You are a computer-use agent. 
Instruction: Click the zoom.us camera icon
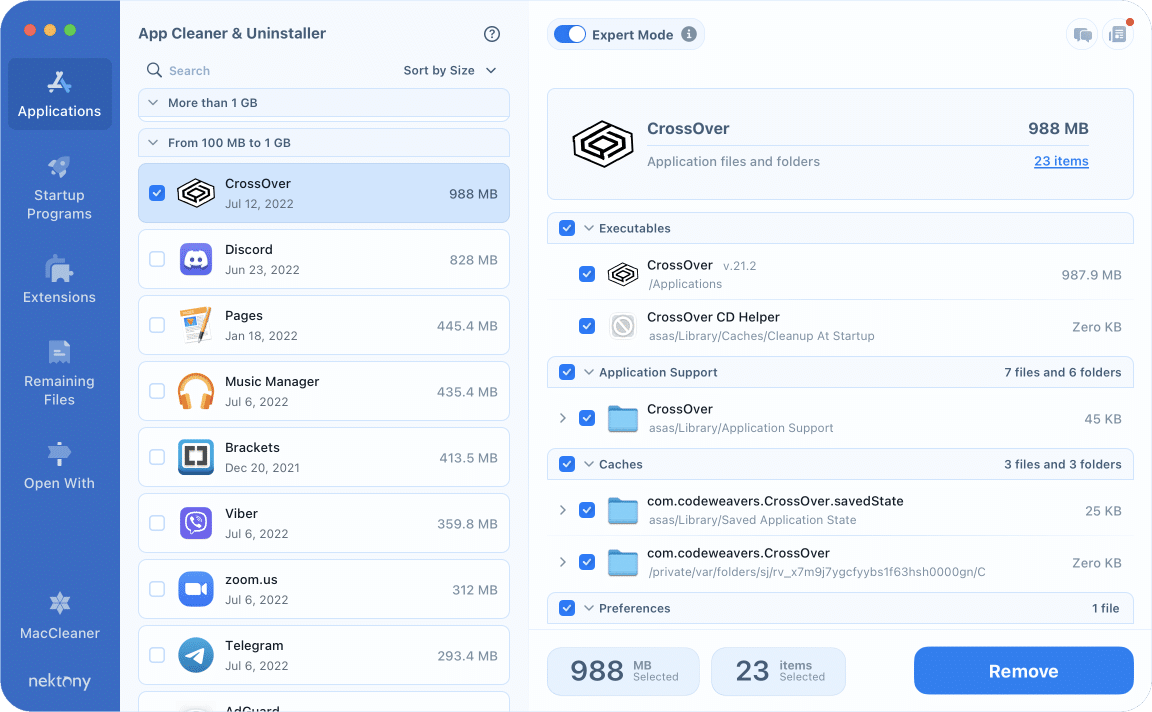click(196, 589)
